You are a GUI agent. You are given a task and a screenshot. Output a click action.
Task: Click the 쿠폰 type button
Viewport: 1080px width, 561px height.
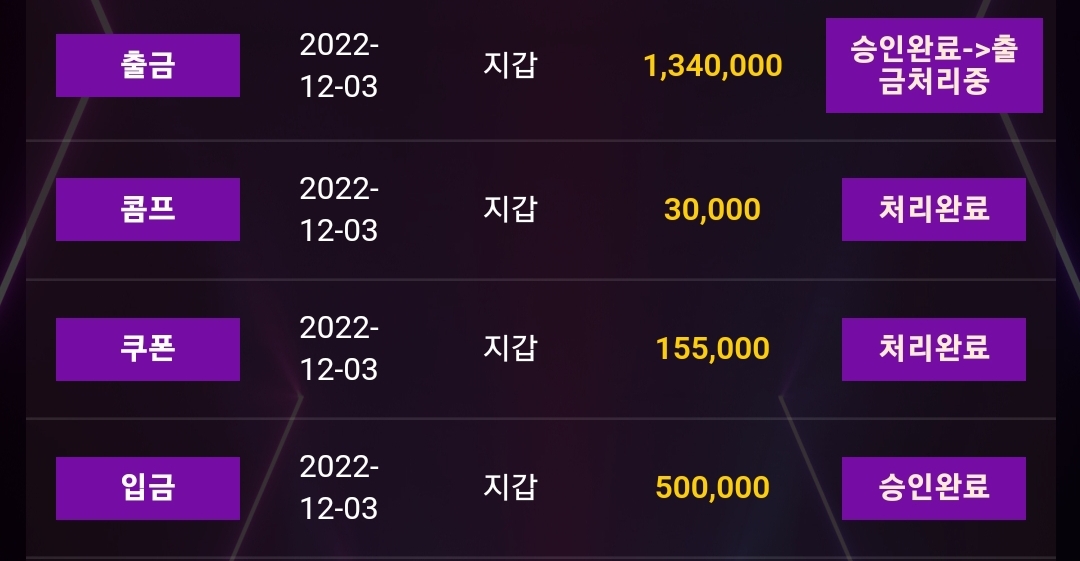pyautogui.click(x=147, y=349)
